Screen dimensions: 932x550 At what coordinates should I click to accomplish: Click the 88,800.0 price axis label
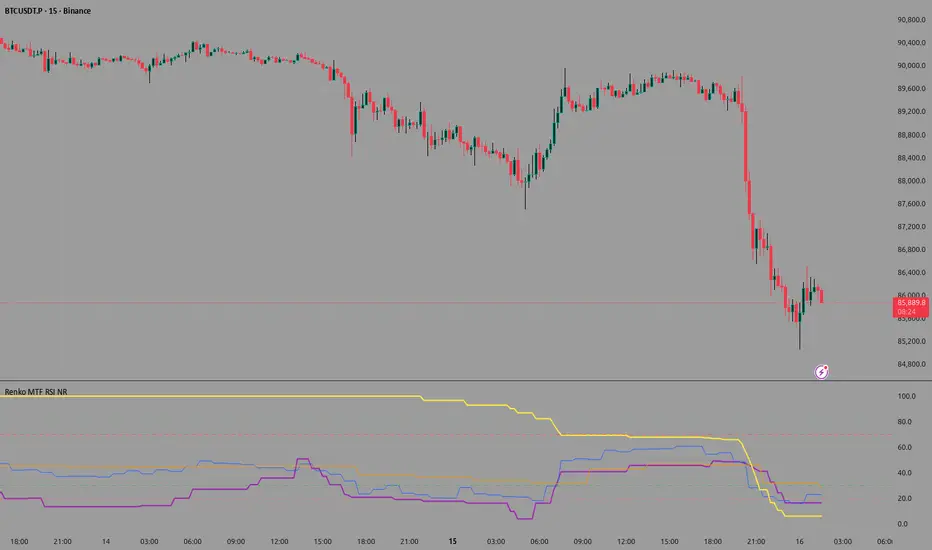(x=911, y=135)
